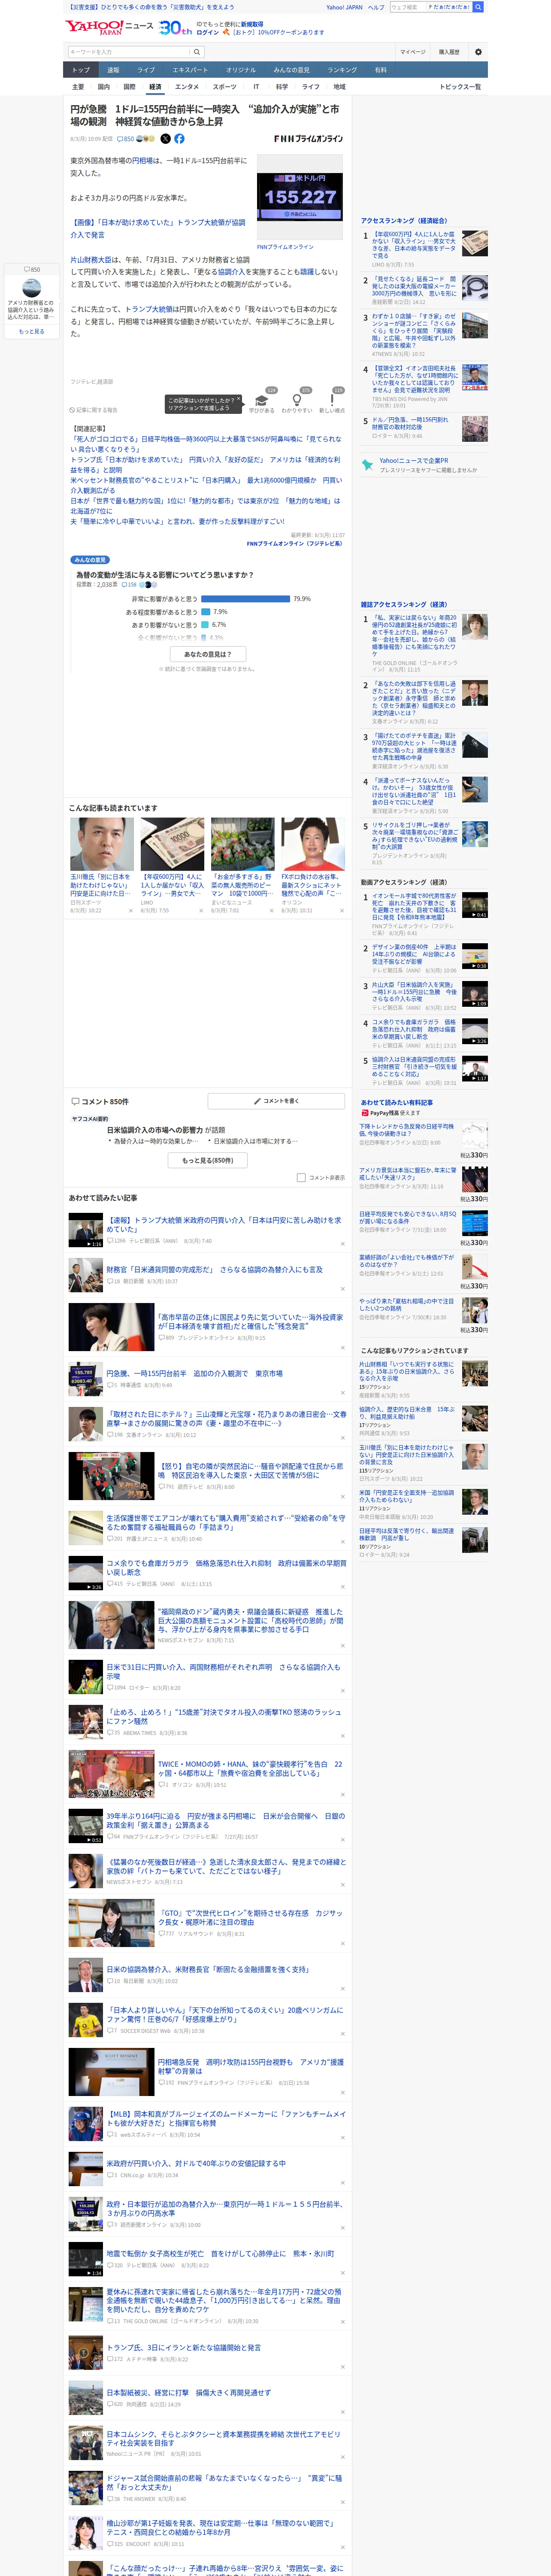Open the 850 comment count under headline
The width and height of the screenshot is (551, 2576).
(125, 139)
